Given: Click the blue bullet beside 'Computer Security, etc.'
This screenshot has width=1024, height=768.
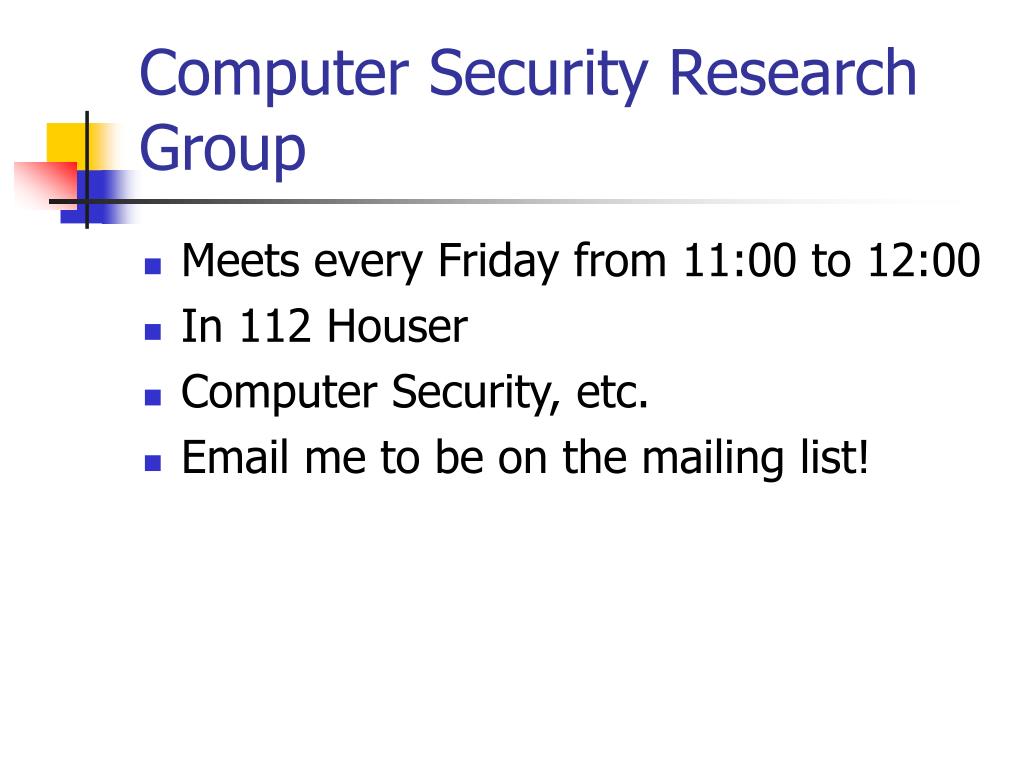Looking at the screenshot, I should click(153, 397).
